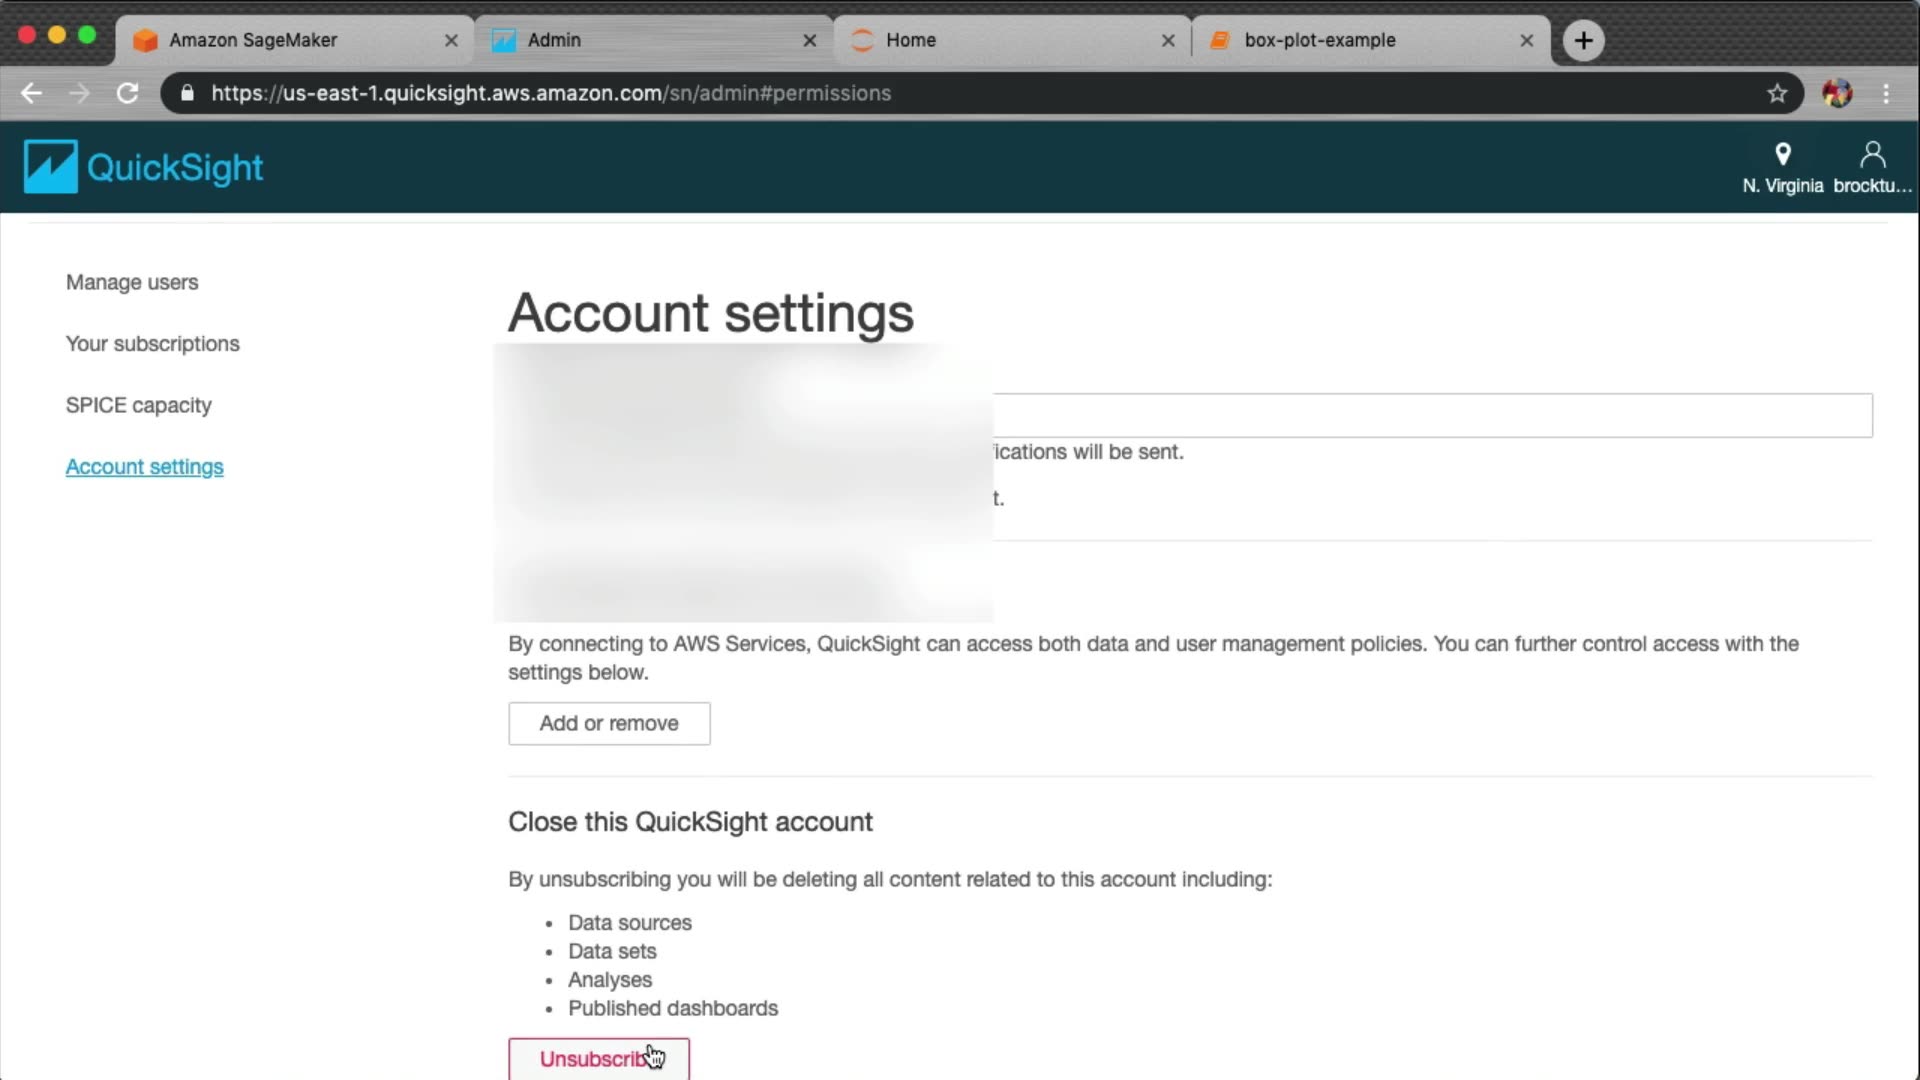Bookmark this page with star icon
The width and height of the screenshot is (1920, 1080).
point(1777,93)
